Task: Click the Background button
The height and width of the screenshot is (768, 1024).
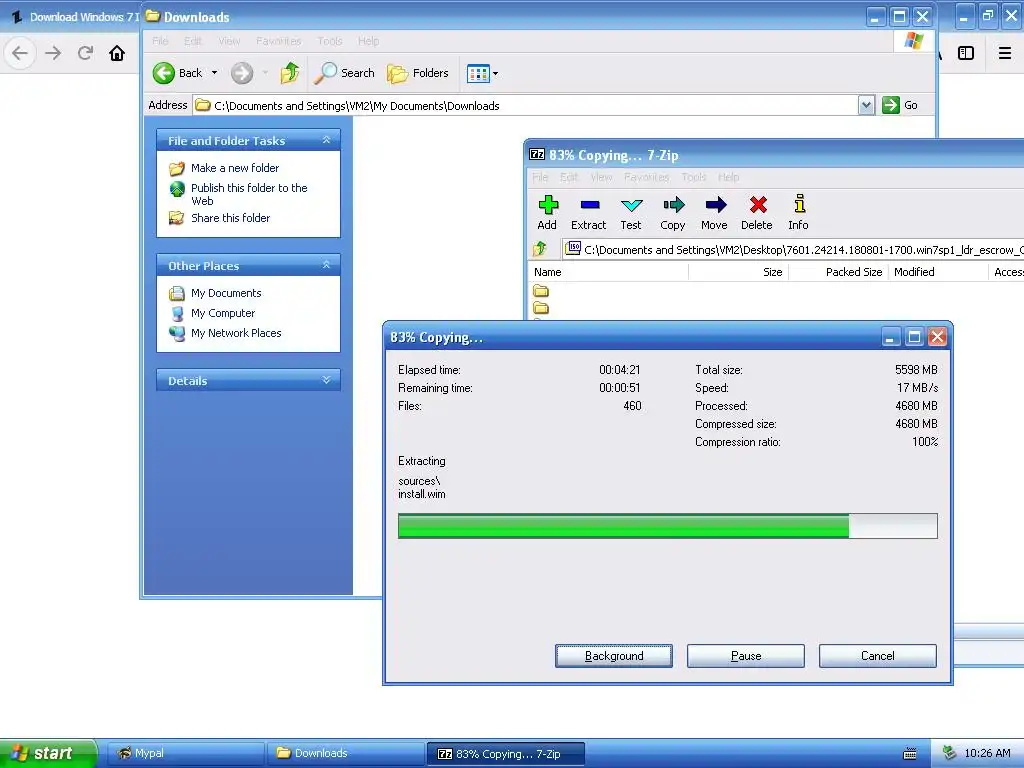Action: 614,656
